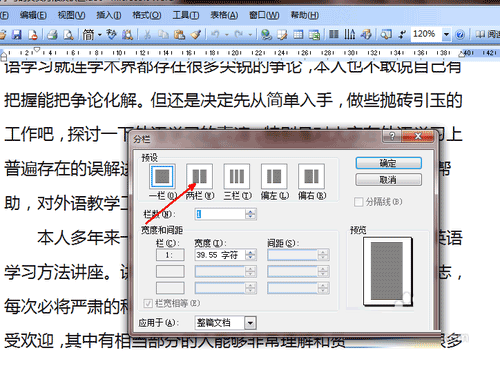This screenshot has height=366, width=500.
Task: Click the dialog help question-mark button
Action: pos(392,136)
